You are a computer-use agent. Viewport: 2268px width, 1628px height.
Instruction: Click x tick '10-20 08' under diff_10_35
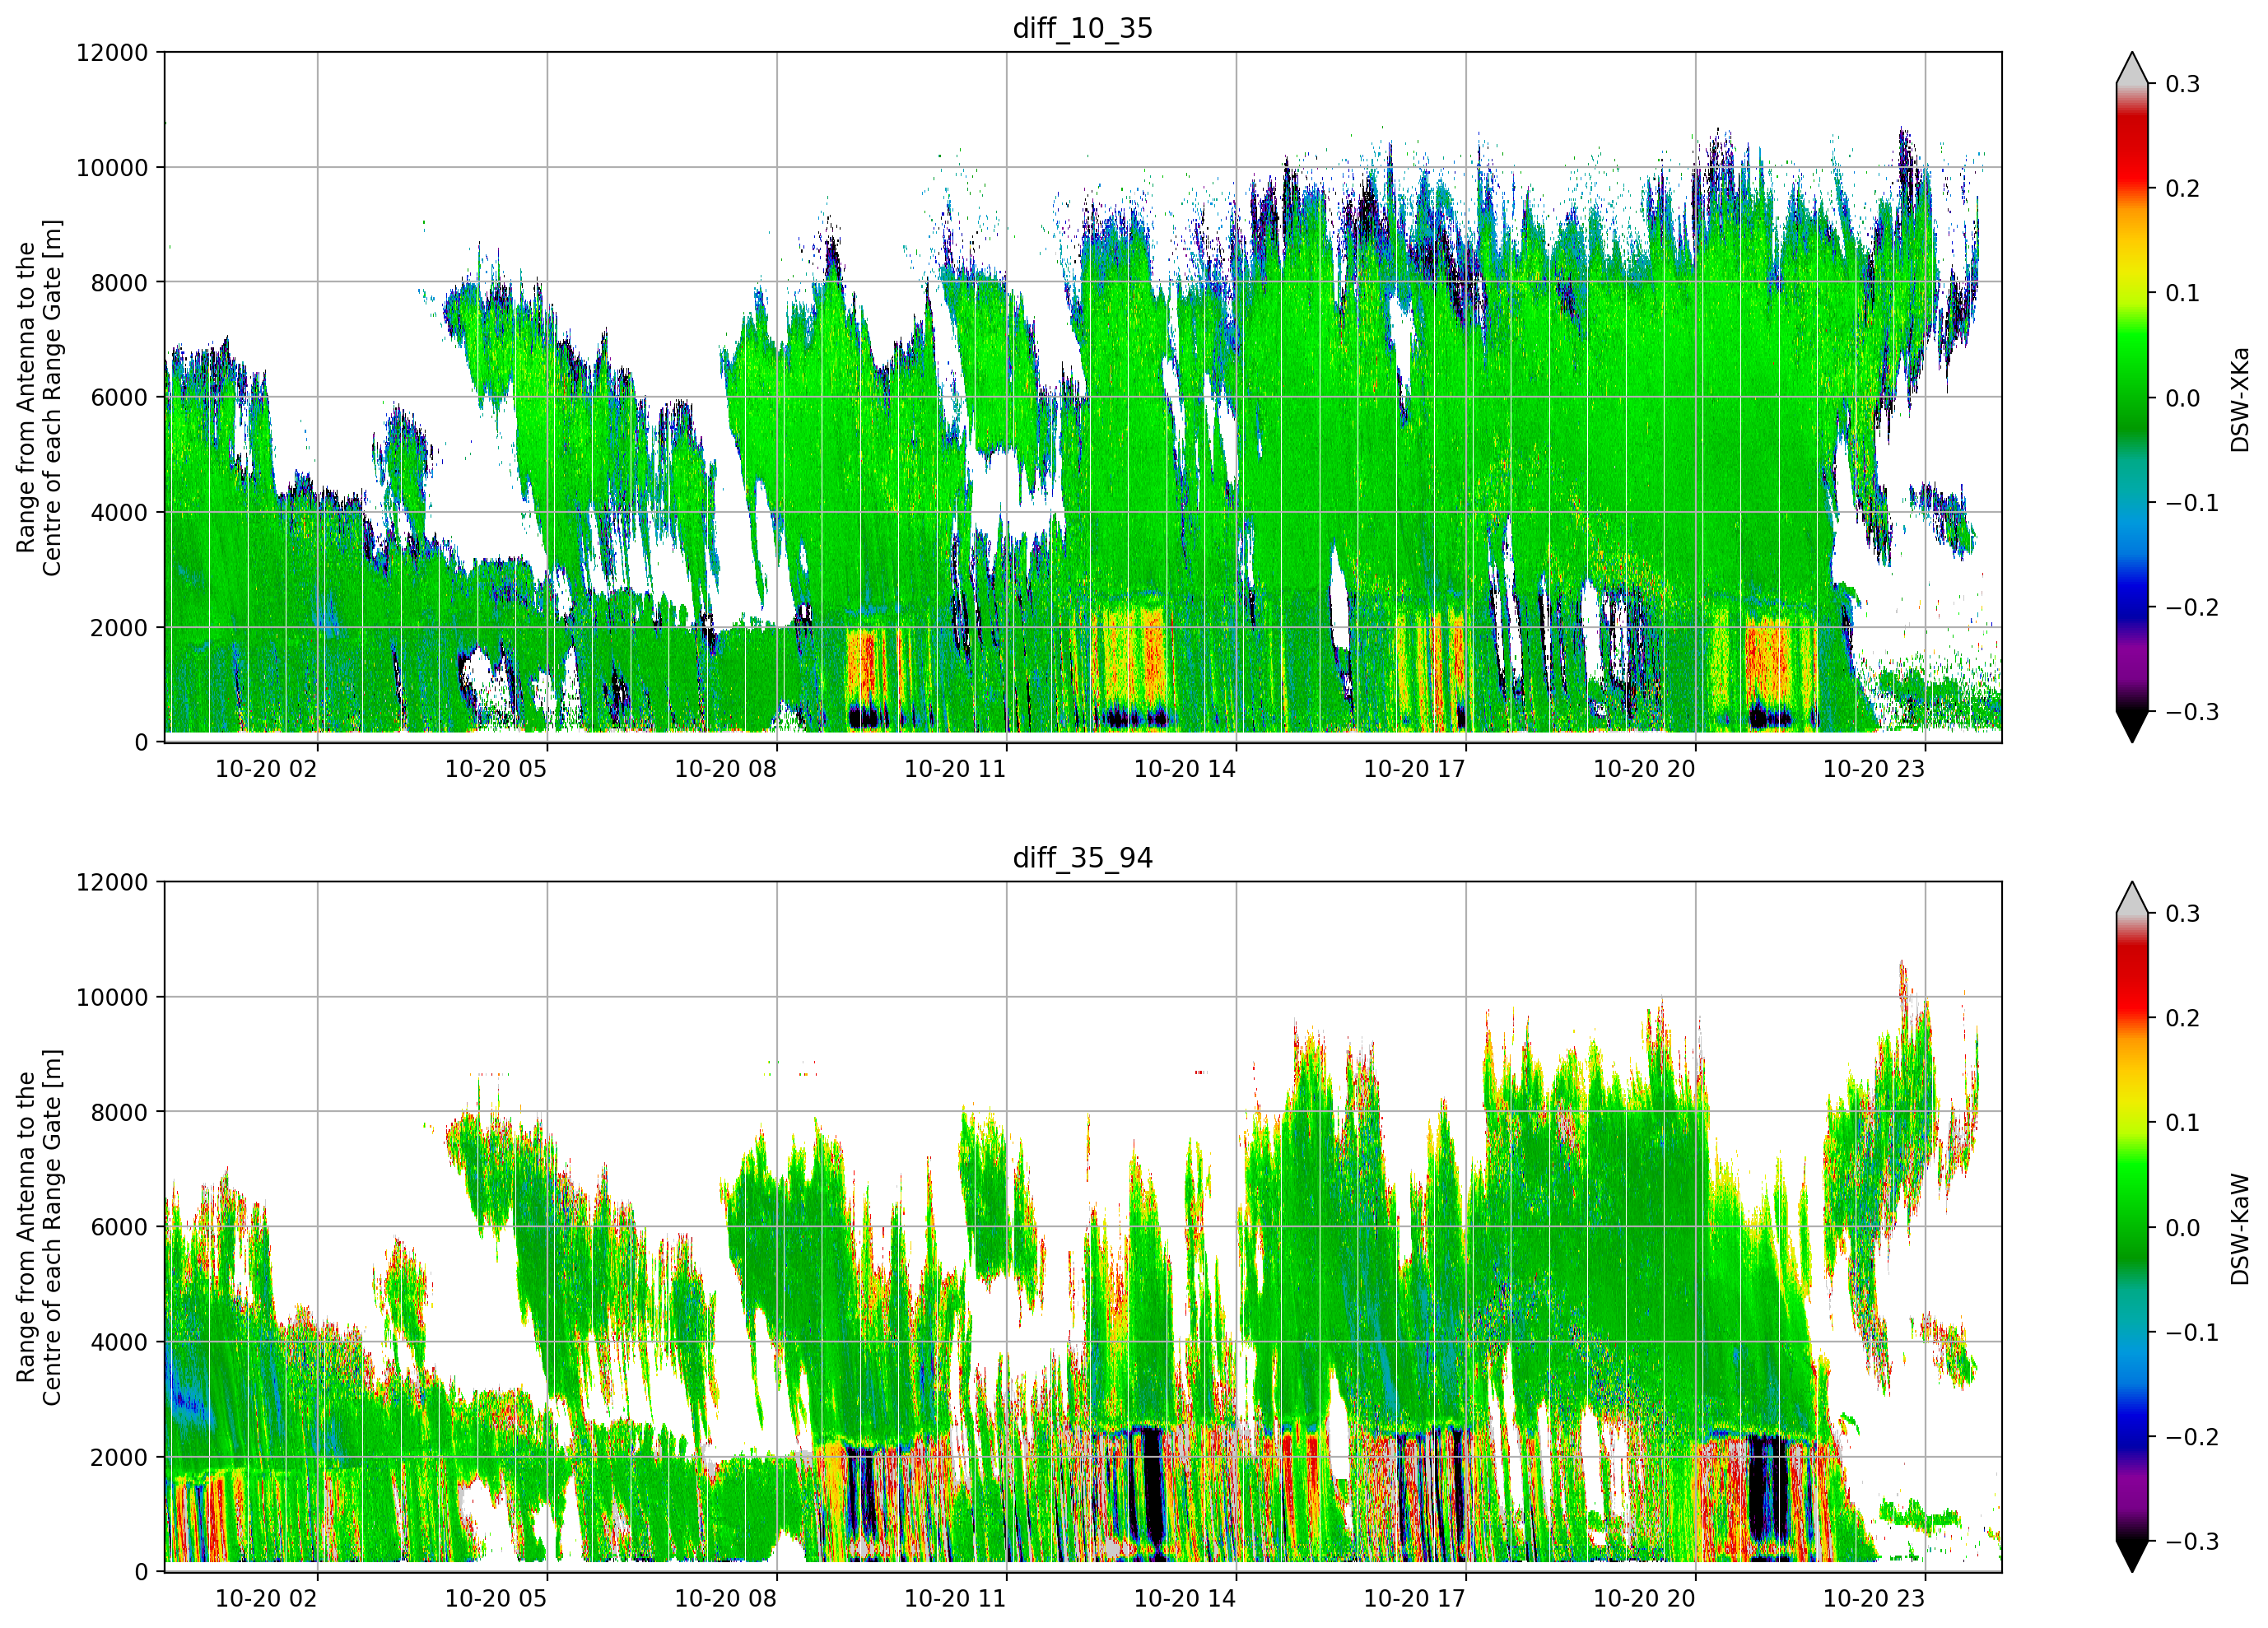pyautogui.click(x=726, y=769)
